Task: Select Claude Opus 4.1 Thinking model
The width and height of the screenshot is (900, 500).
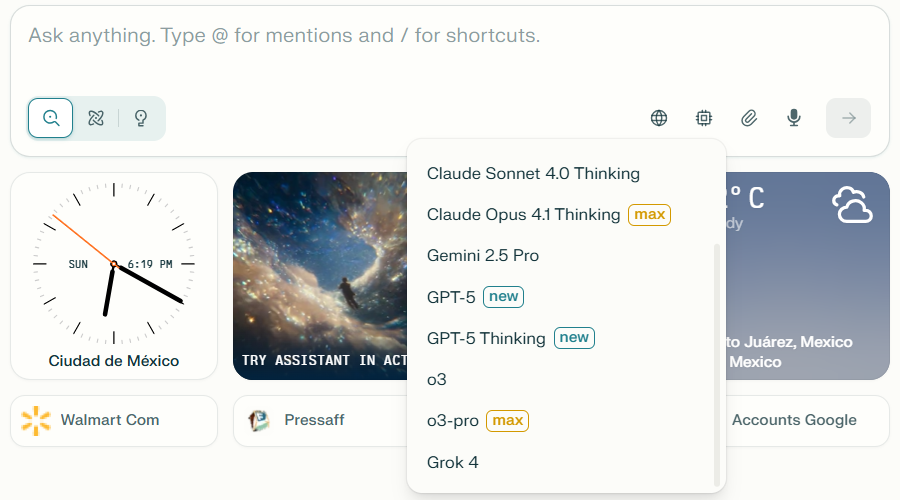Action: (524, 214)
